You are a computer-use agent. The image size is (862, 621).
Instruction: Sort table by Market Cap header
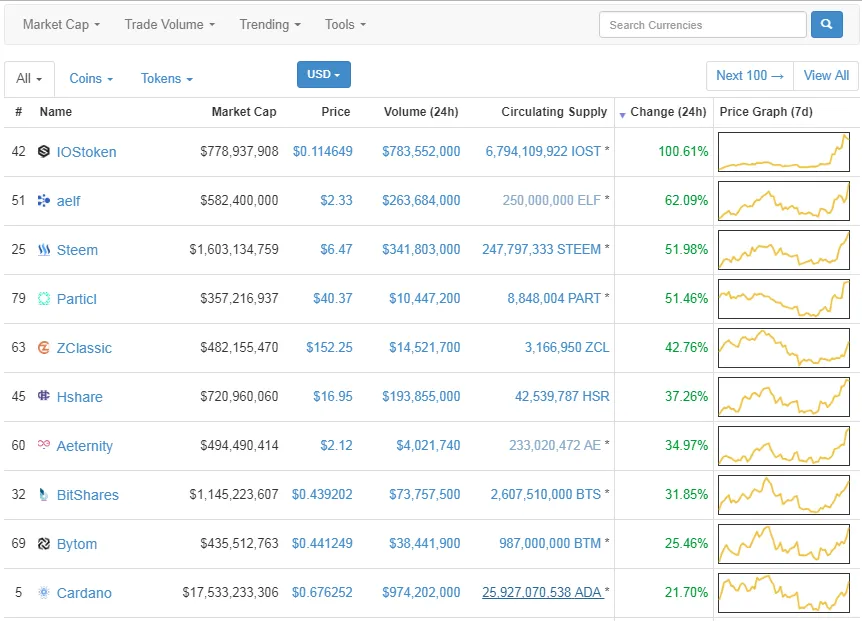click(244, 112)
